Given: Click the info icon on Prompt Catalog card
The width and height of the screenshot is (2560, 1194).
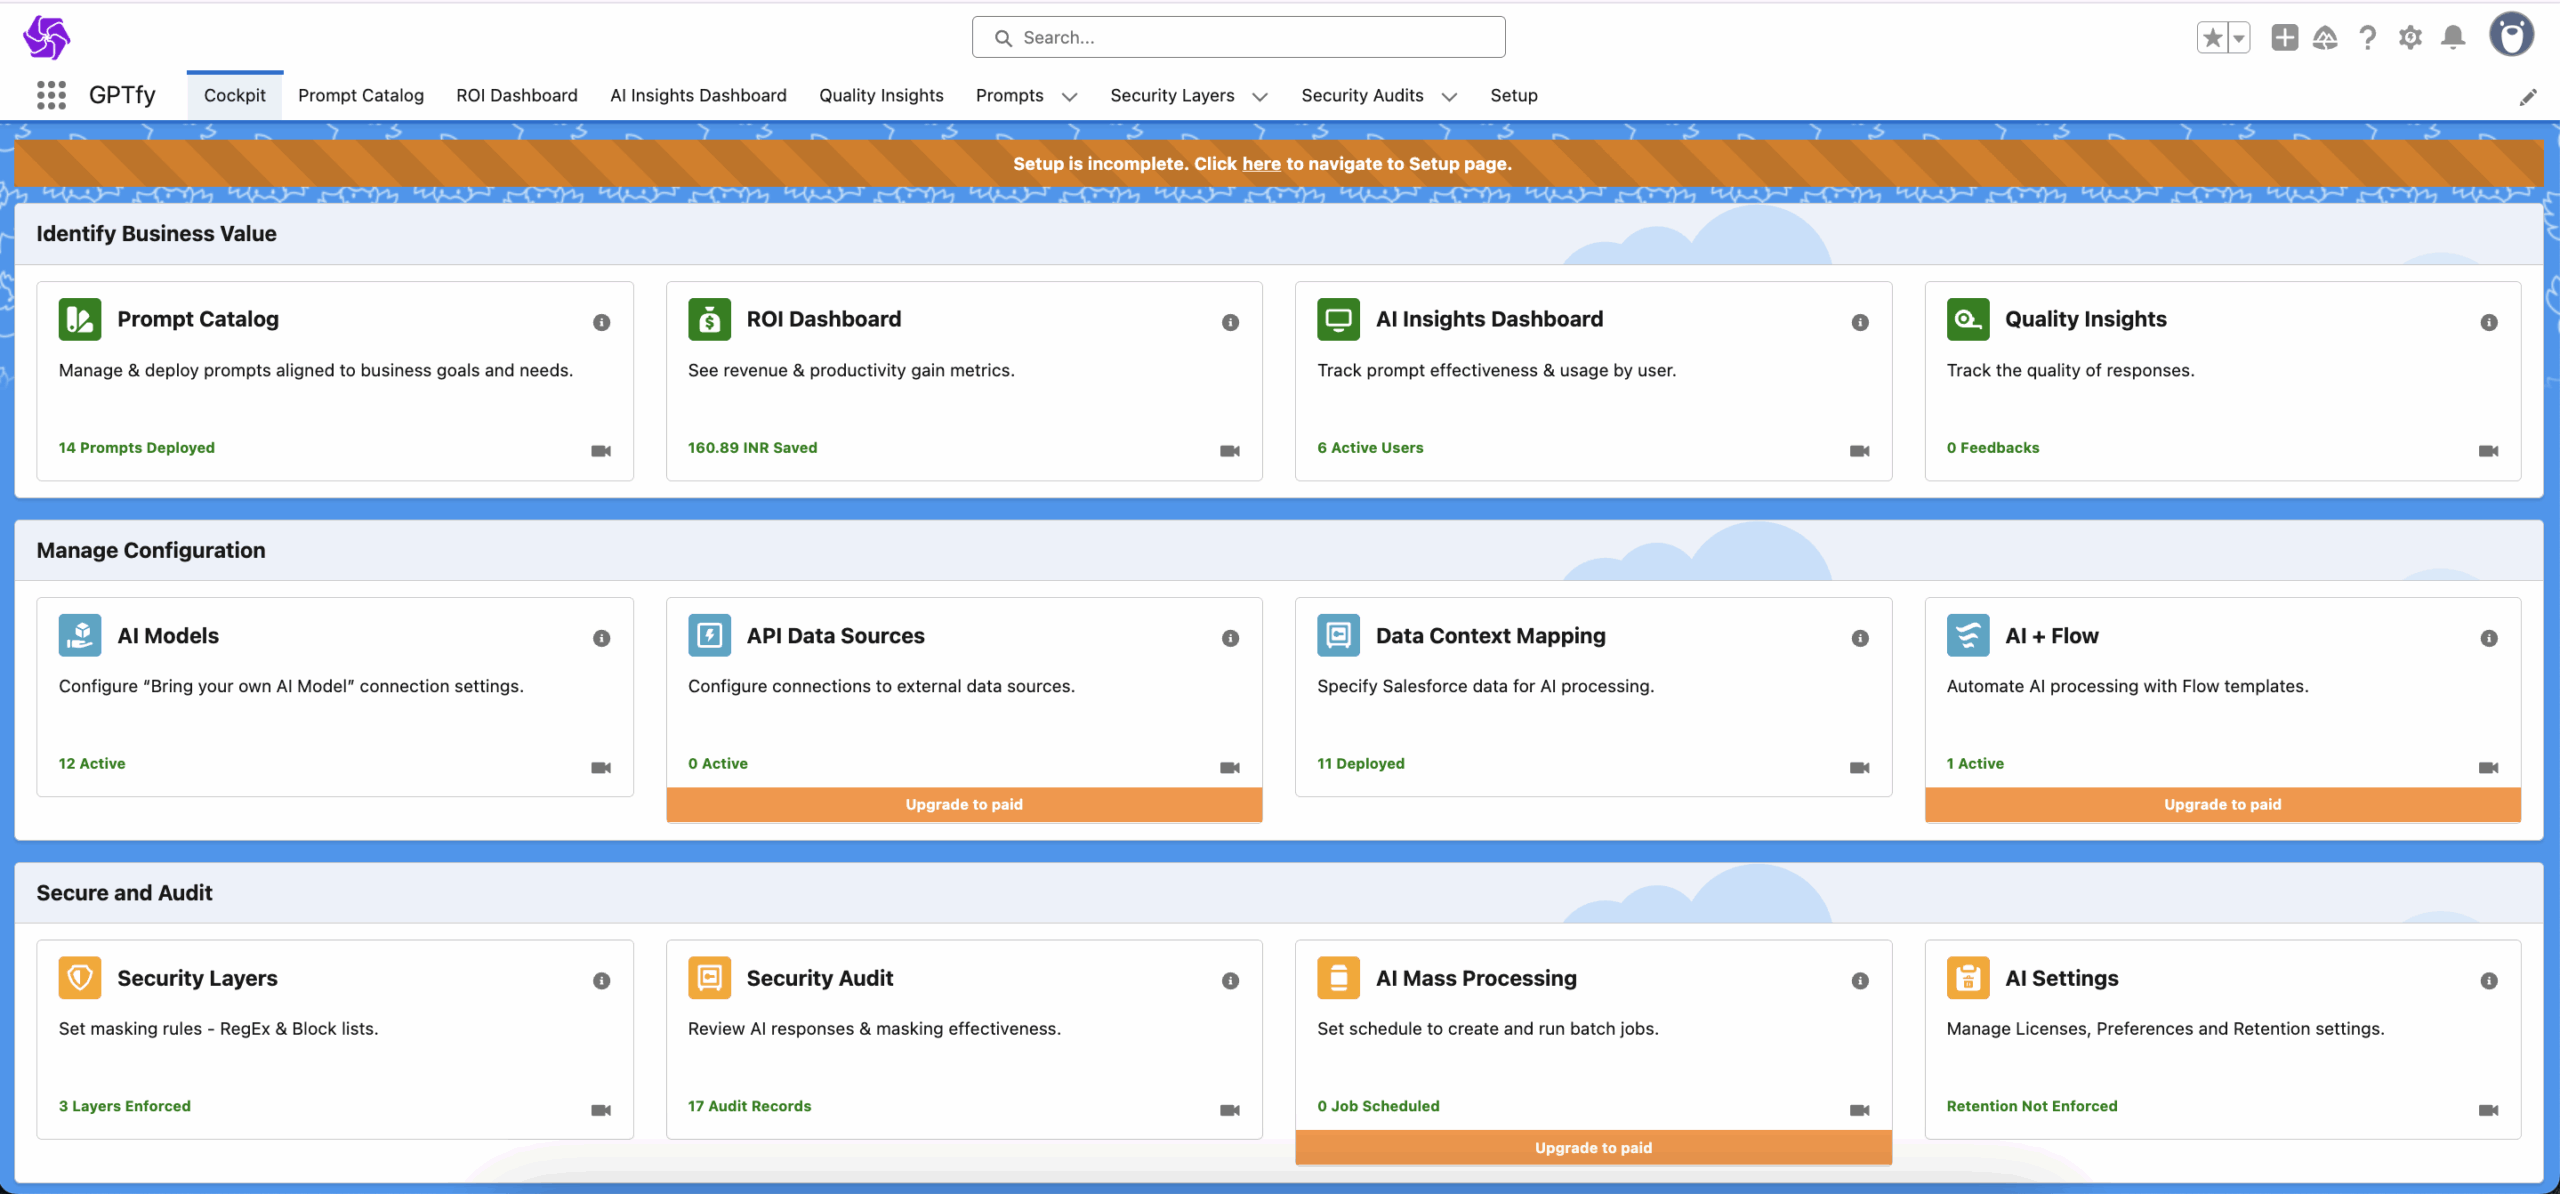Looking at the screenshot, I should (x=601, y=322).
